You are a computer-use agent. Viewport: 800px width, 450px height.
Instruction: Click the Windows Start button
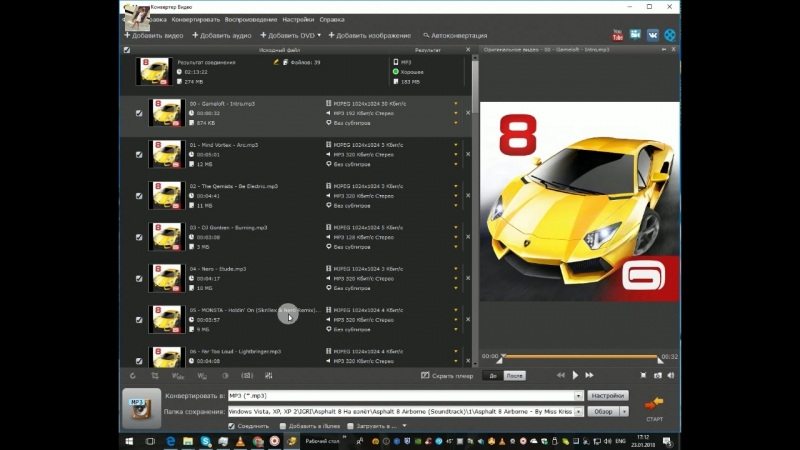(129, 440)
